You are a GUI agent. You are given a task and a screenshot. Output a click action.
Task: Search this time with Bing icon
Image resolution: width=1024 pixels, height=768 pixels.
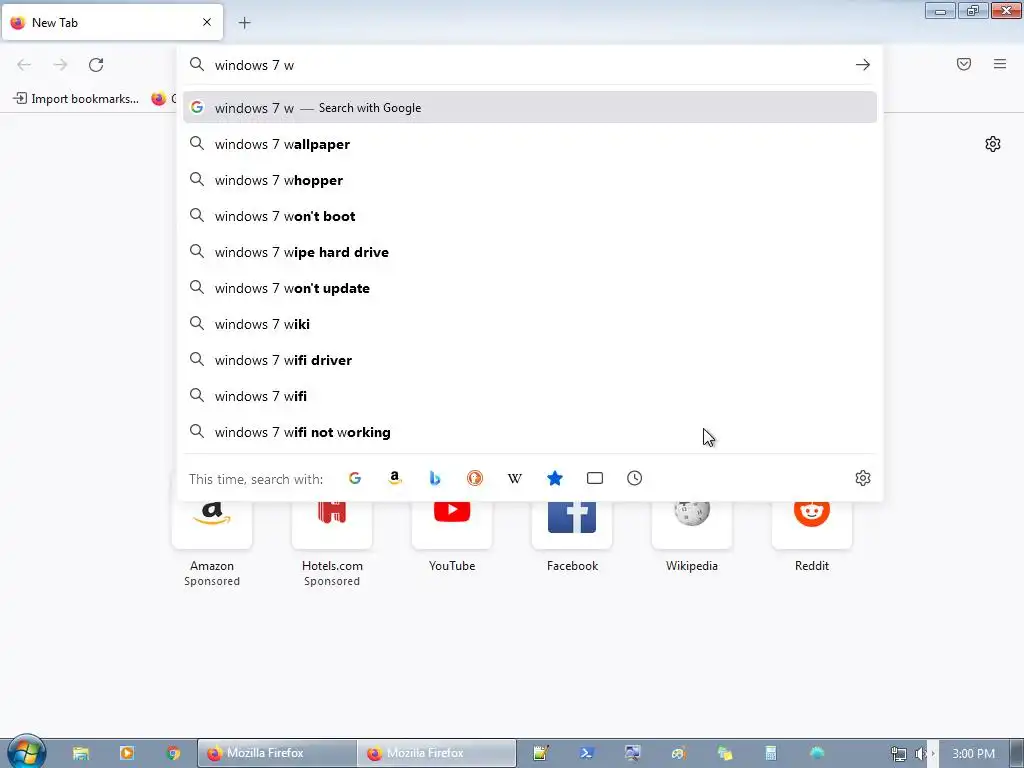click(x=435, y=478)
